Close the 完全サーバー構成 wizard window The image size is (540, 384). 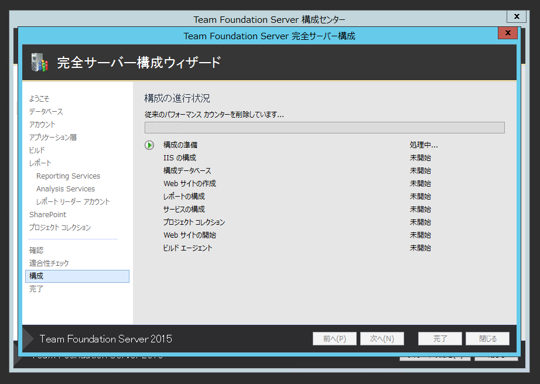click(x=508, y=33)
